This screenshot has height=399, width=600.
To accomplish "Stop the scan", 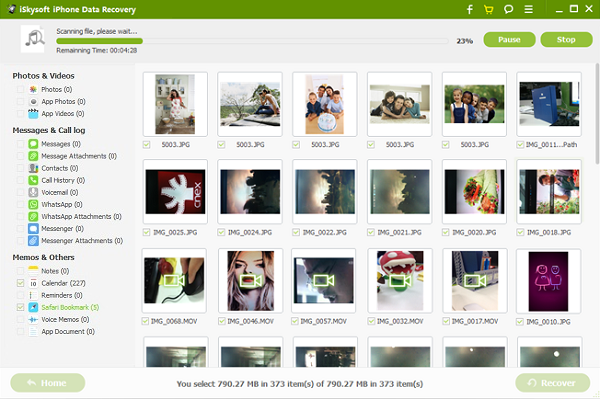I will [x=566, y=39].
